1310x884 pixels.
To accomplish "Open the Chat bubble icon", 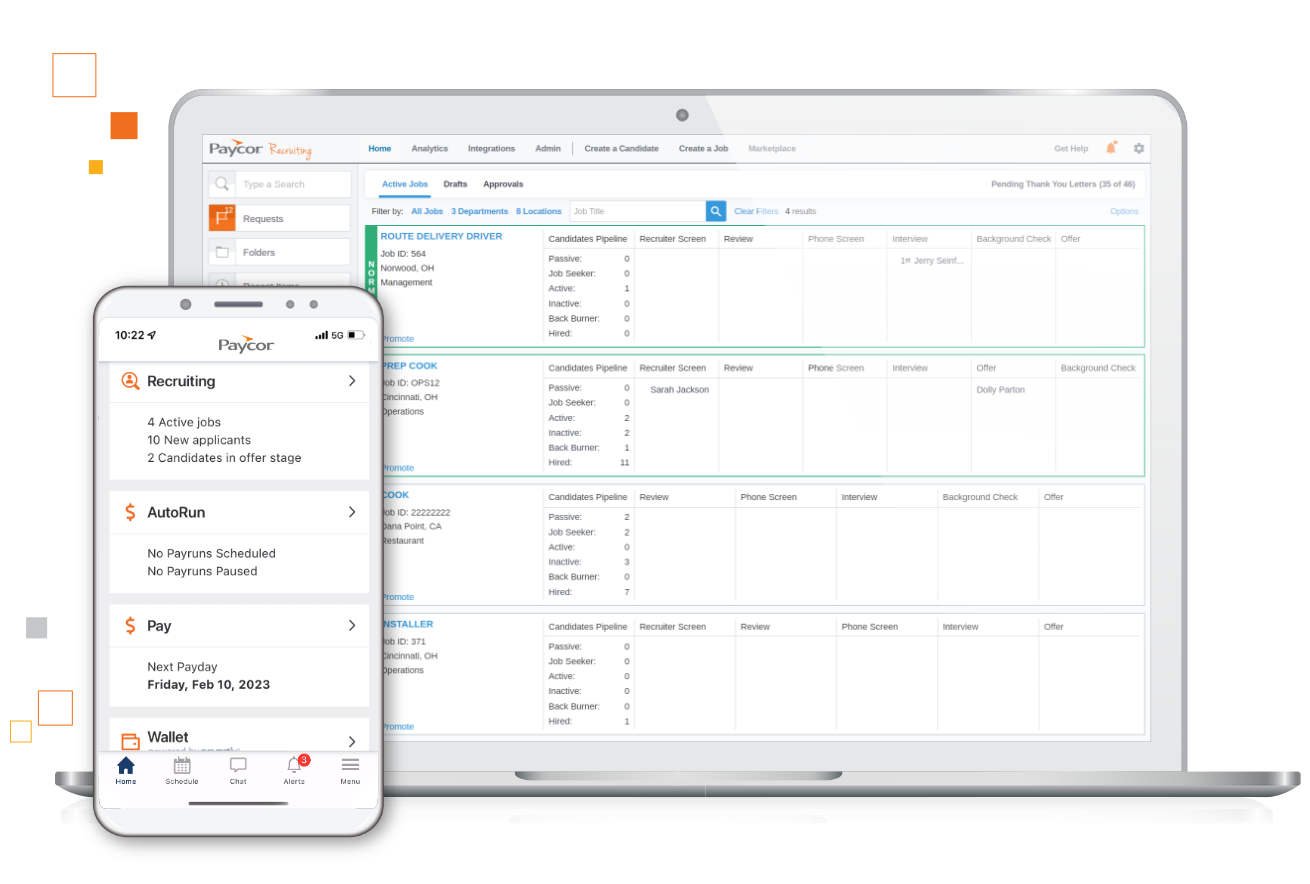I will 238,766.
